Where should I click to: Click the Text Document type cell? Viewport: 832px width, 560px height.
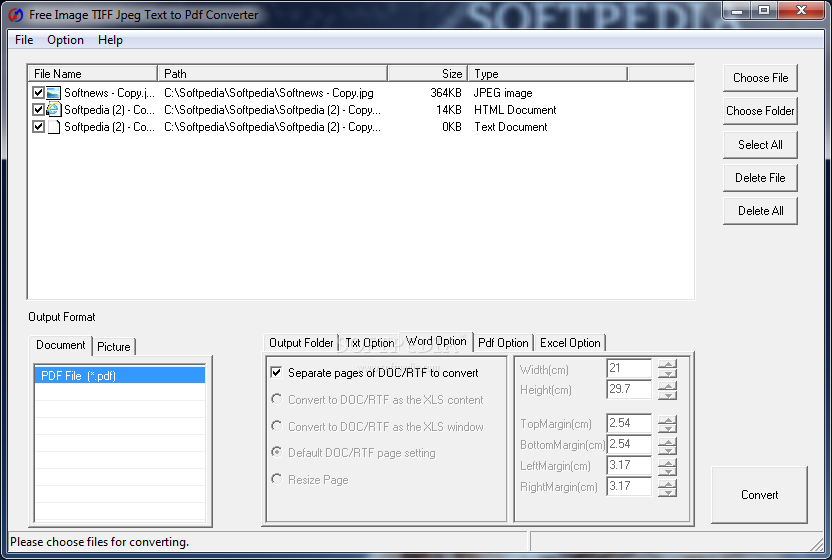[510, 127]
